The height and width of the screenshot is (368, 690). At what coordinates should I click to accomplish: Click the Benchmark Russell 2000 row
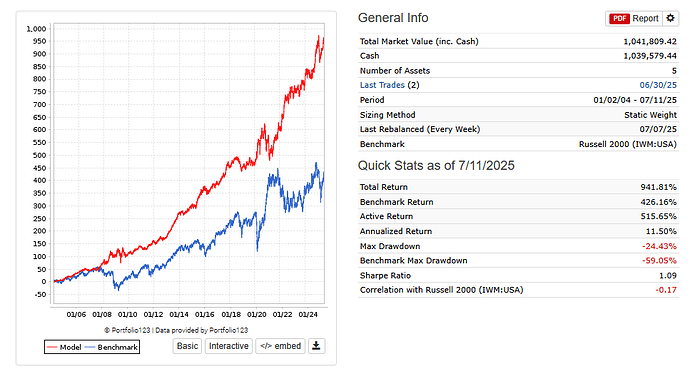pos(518,144)
